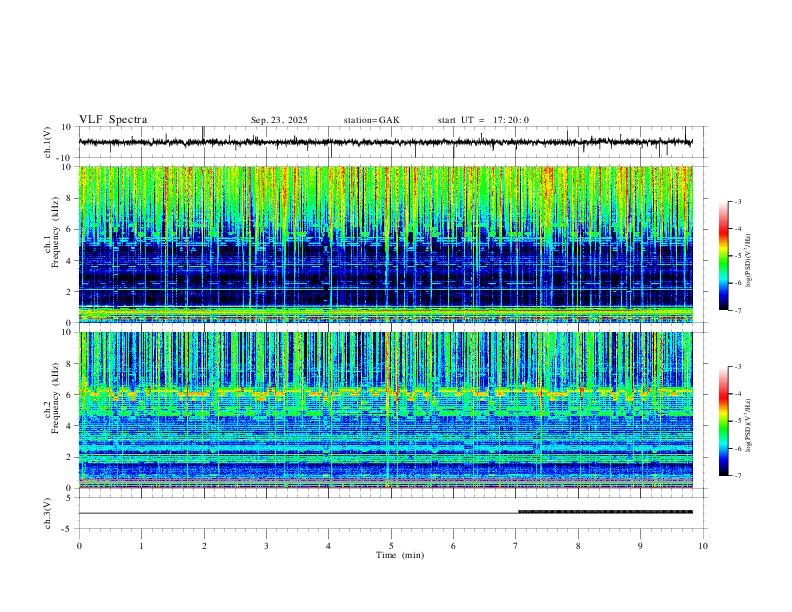Screen dimensions: 792x612
Task: Click the time axis tick label "5"
Action: click(x=391, y=546)
